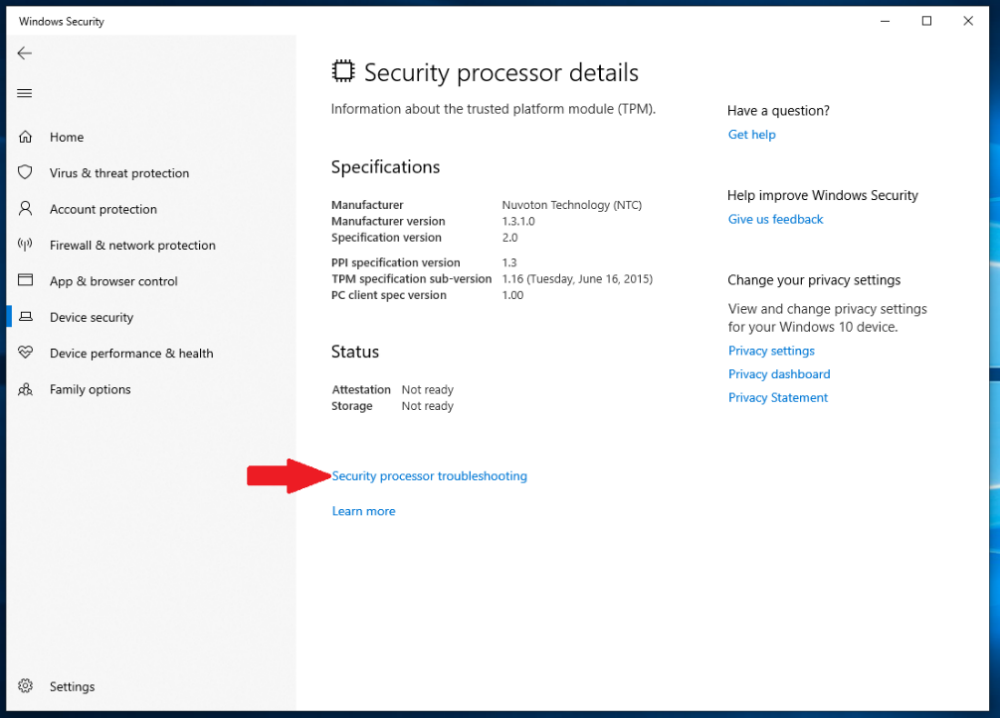This screenshot has width=1000, height=718.
Task: Minimize the Windows Security window
Action: coord(885,21)
